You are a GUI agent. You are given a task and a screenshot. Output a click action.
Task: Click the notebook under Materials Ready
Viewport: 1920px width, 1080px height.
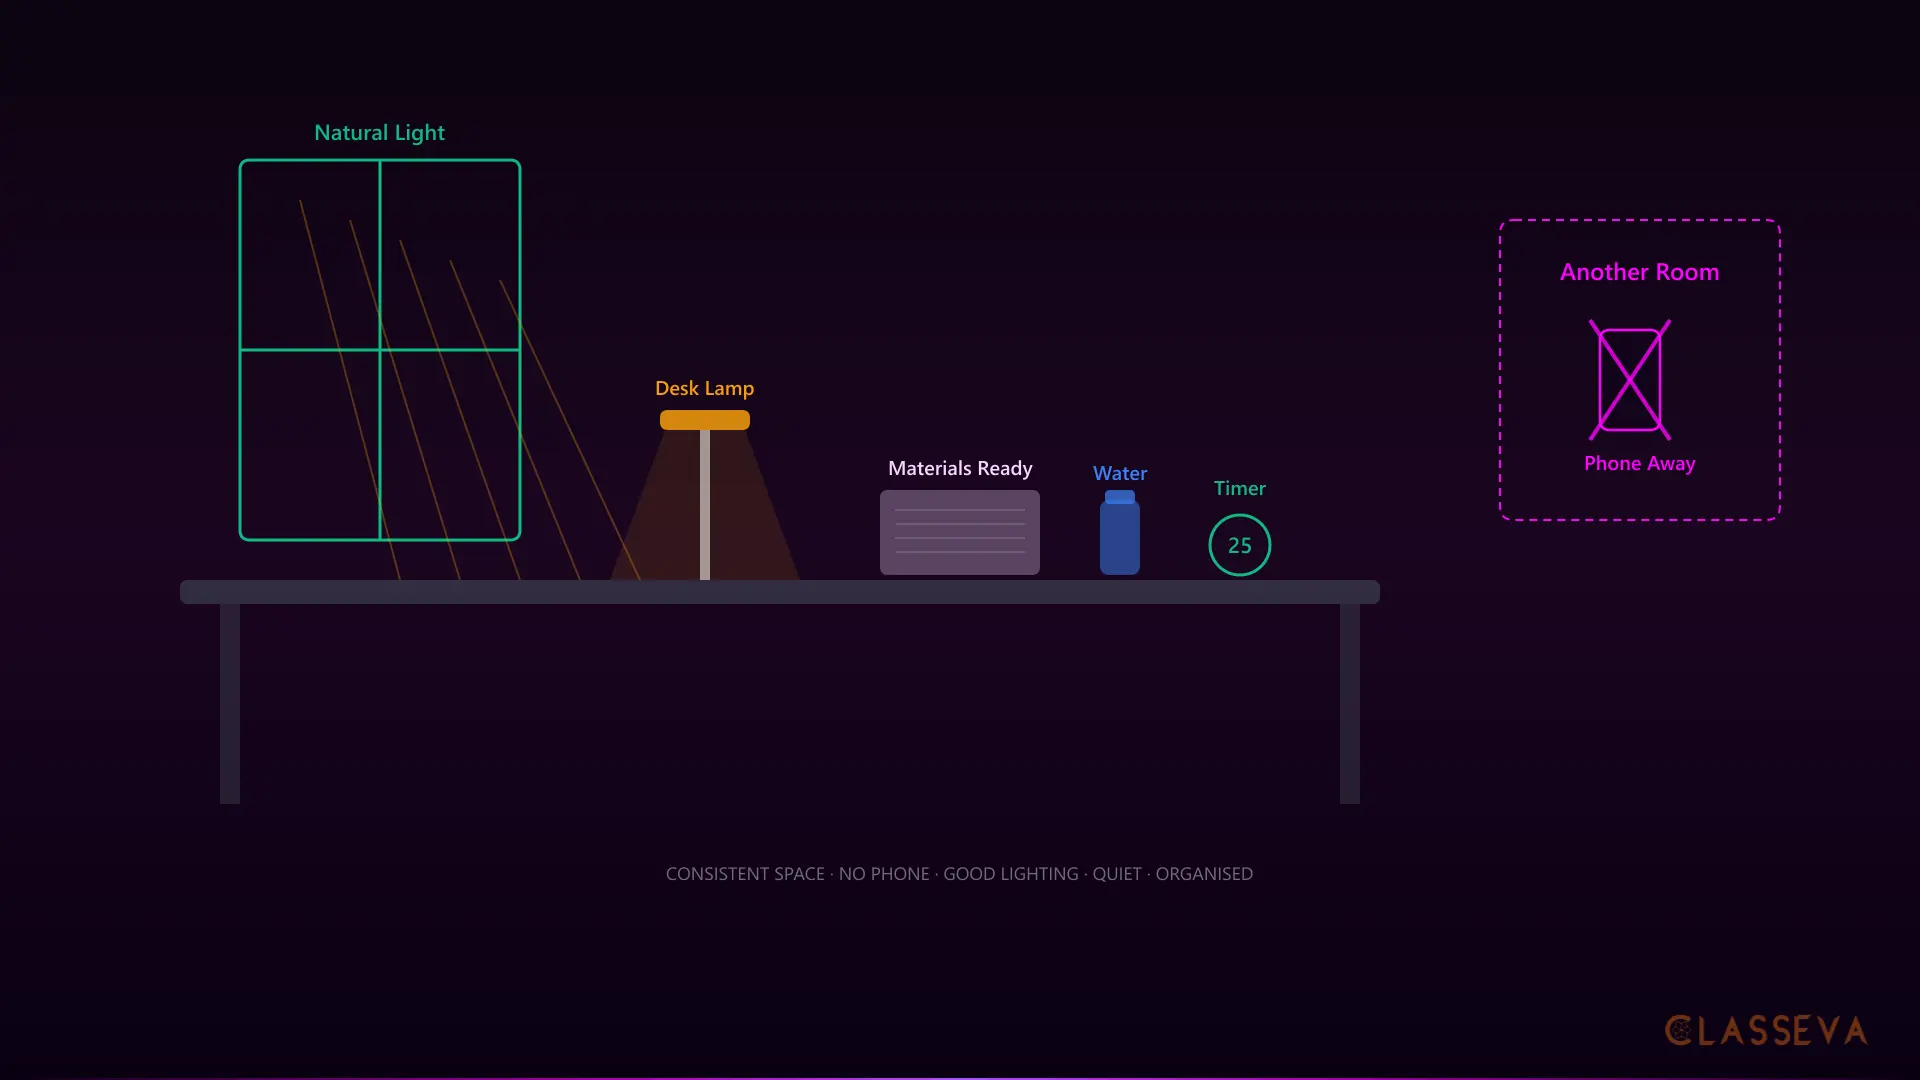[x=960, y=532]
